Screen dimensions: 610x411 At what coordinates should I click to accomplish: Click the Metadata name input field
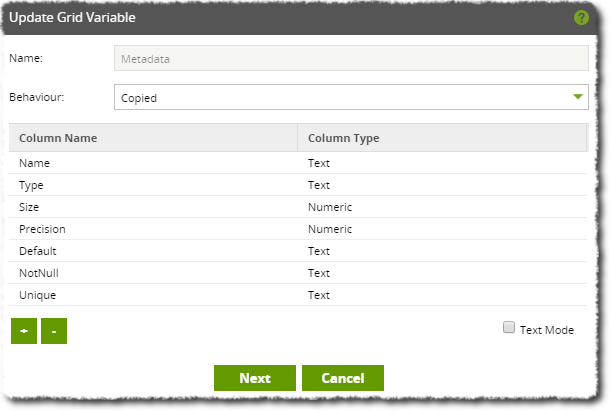[351, 58]
